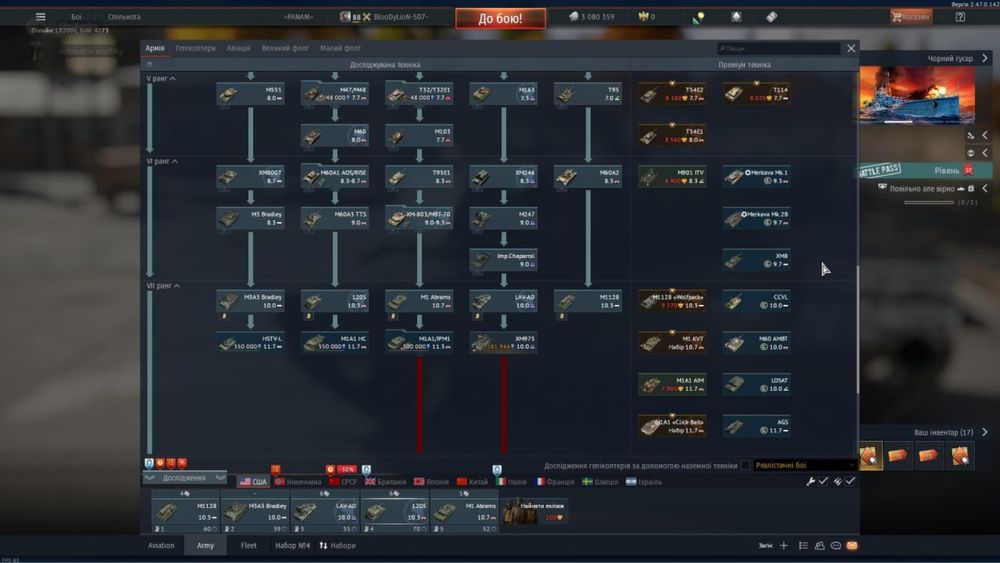This screenshot has width=1000, height=563.
Task: Select LAV-AD in crew slot 3
Action: pos(325,511)
